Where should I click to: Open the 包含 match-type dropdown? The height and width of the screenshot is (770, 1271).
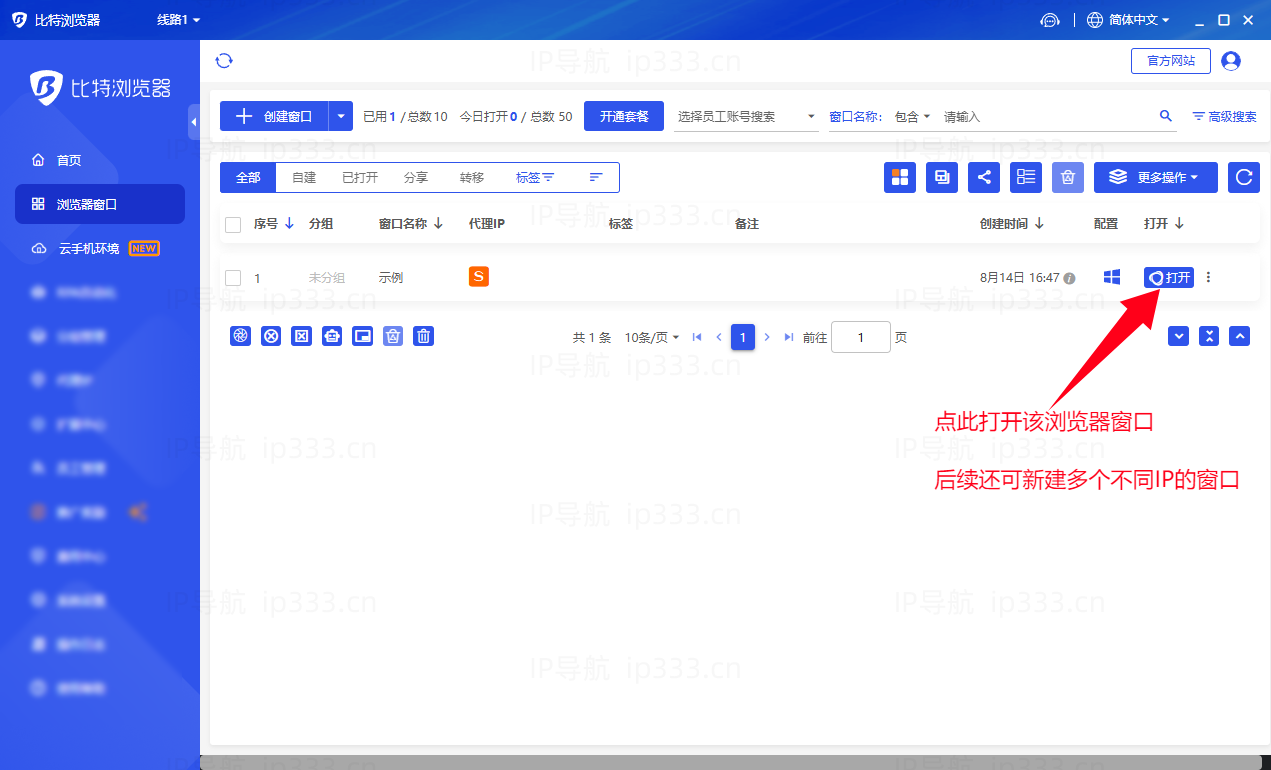(x=912, y=116)
